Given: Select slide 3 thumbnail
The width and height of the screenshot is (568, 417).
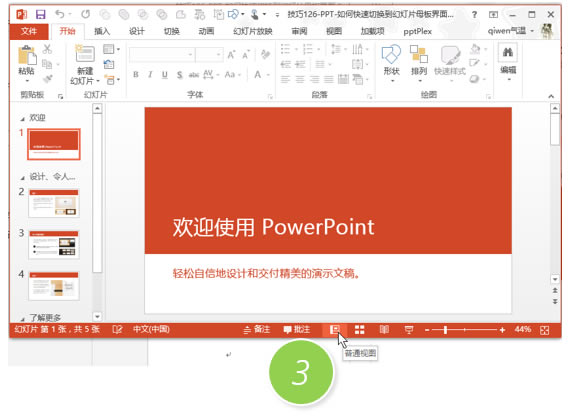Looking at the screenshot, I should point(54,245).
